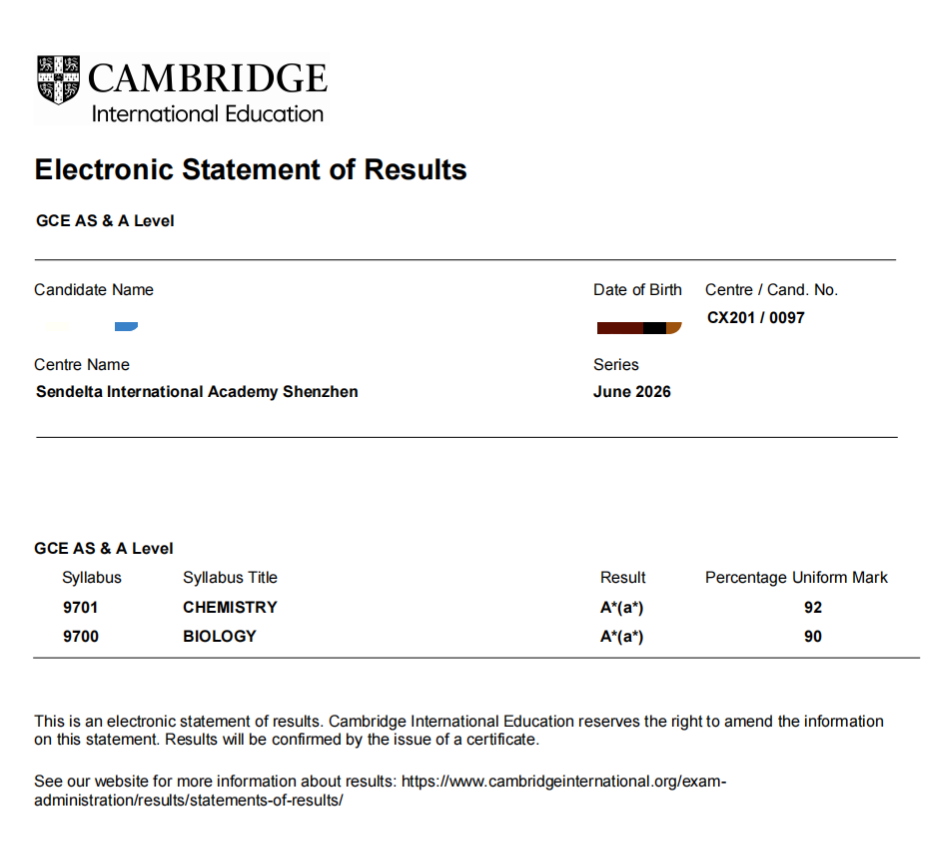Viewport: 931px width, 841px height.
Task: Click the Percentage Uniform Mark column header
Action: 796,578
